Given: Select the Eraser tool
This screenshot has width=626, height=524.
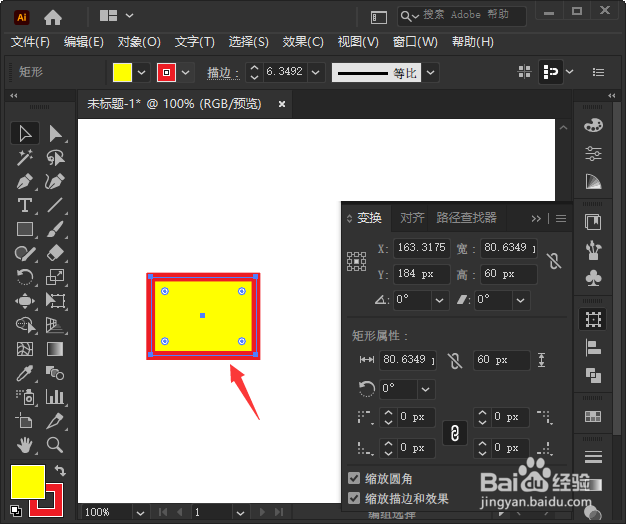Looking at the screenshot, I should tap(55, 253).
